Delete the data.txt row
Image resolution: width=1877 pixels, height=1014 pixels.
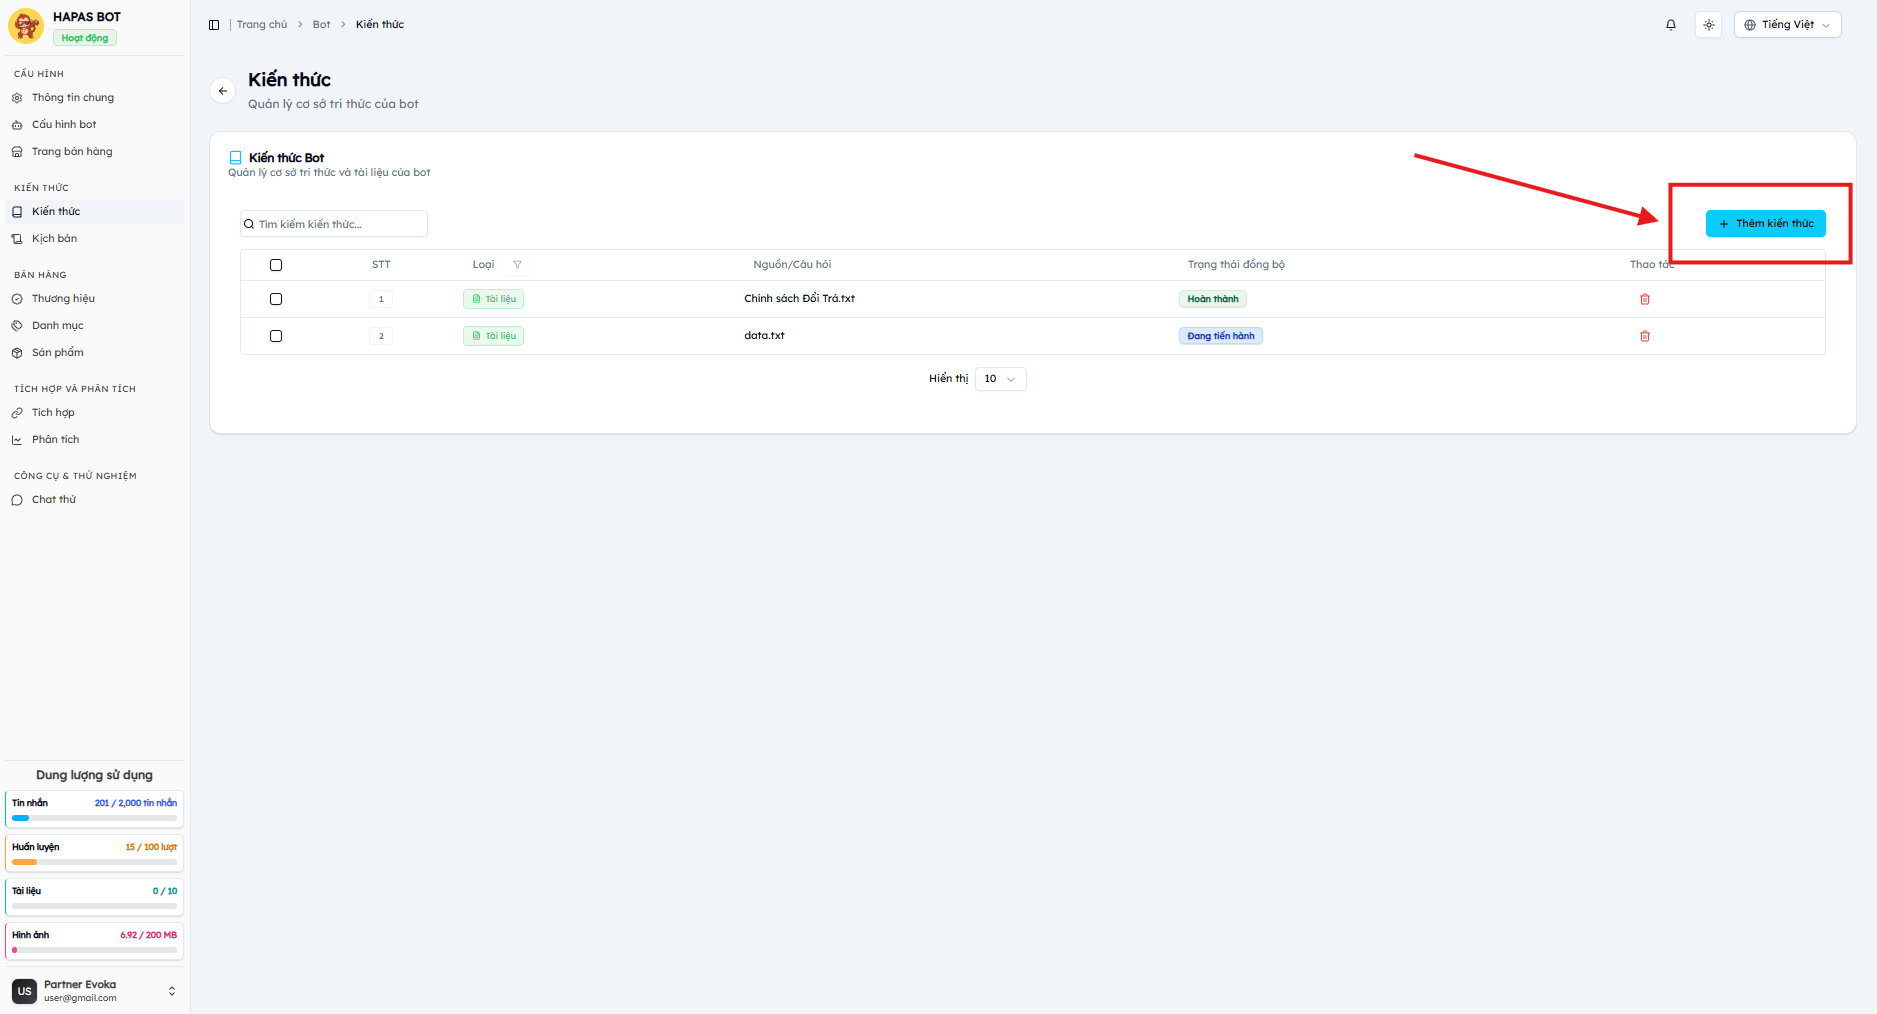point(1645,336)
